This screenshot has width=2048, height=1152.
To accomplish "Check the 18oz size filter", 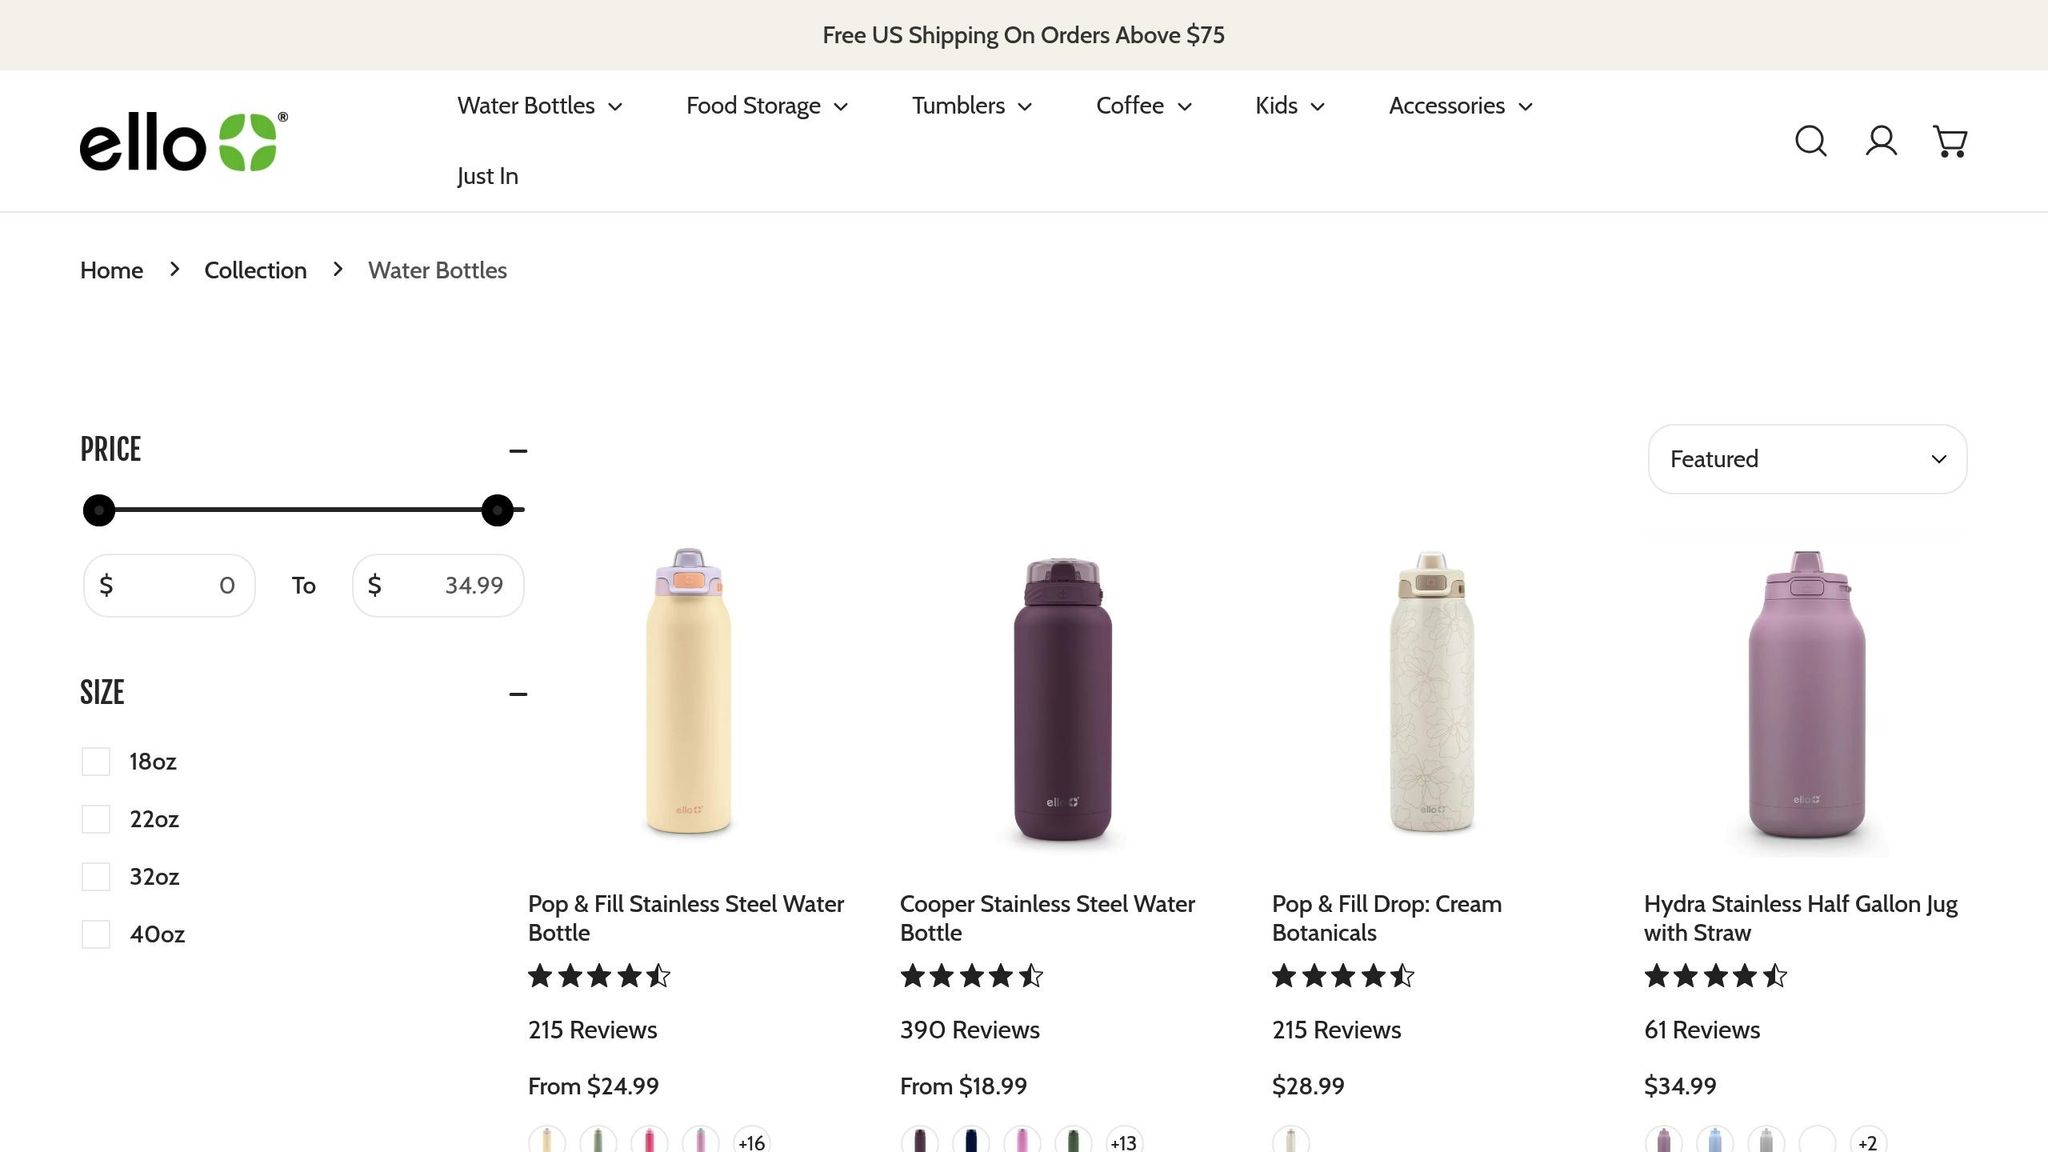I will 96,762.
